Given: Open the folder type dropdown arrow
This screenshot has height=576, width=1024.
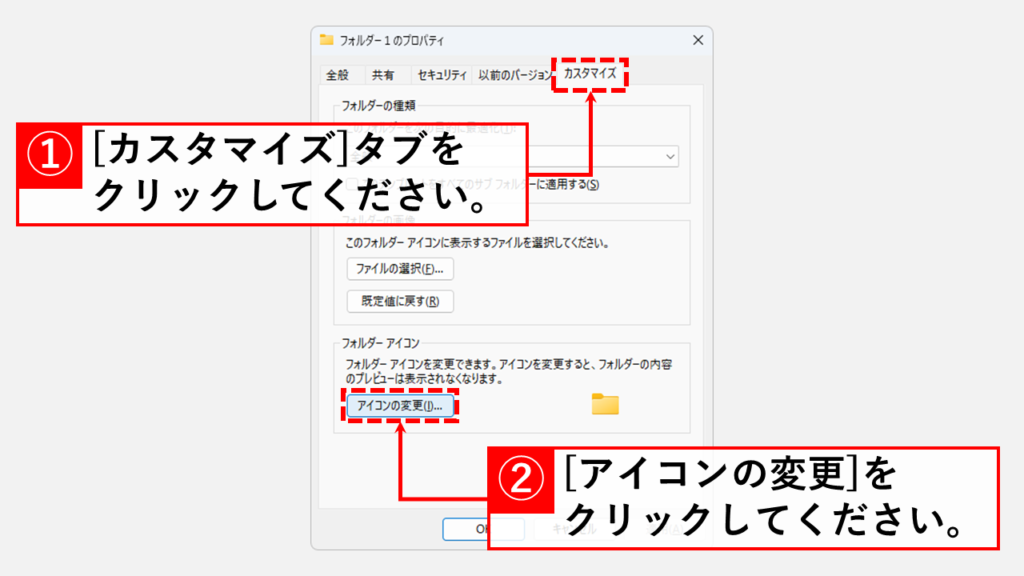Looking at the screenshot, I should point(669,157).
